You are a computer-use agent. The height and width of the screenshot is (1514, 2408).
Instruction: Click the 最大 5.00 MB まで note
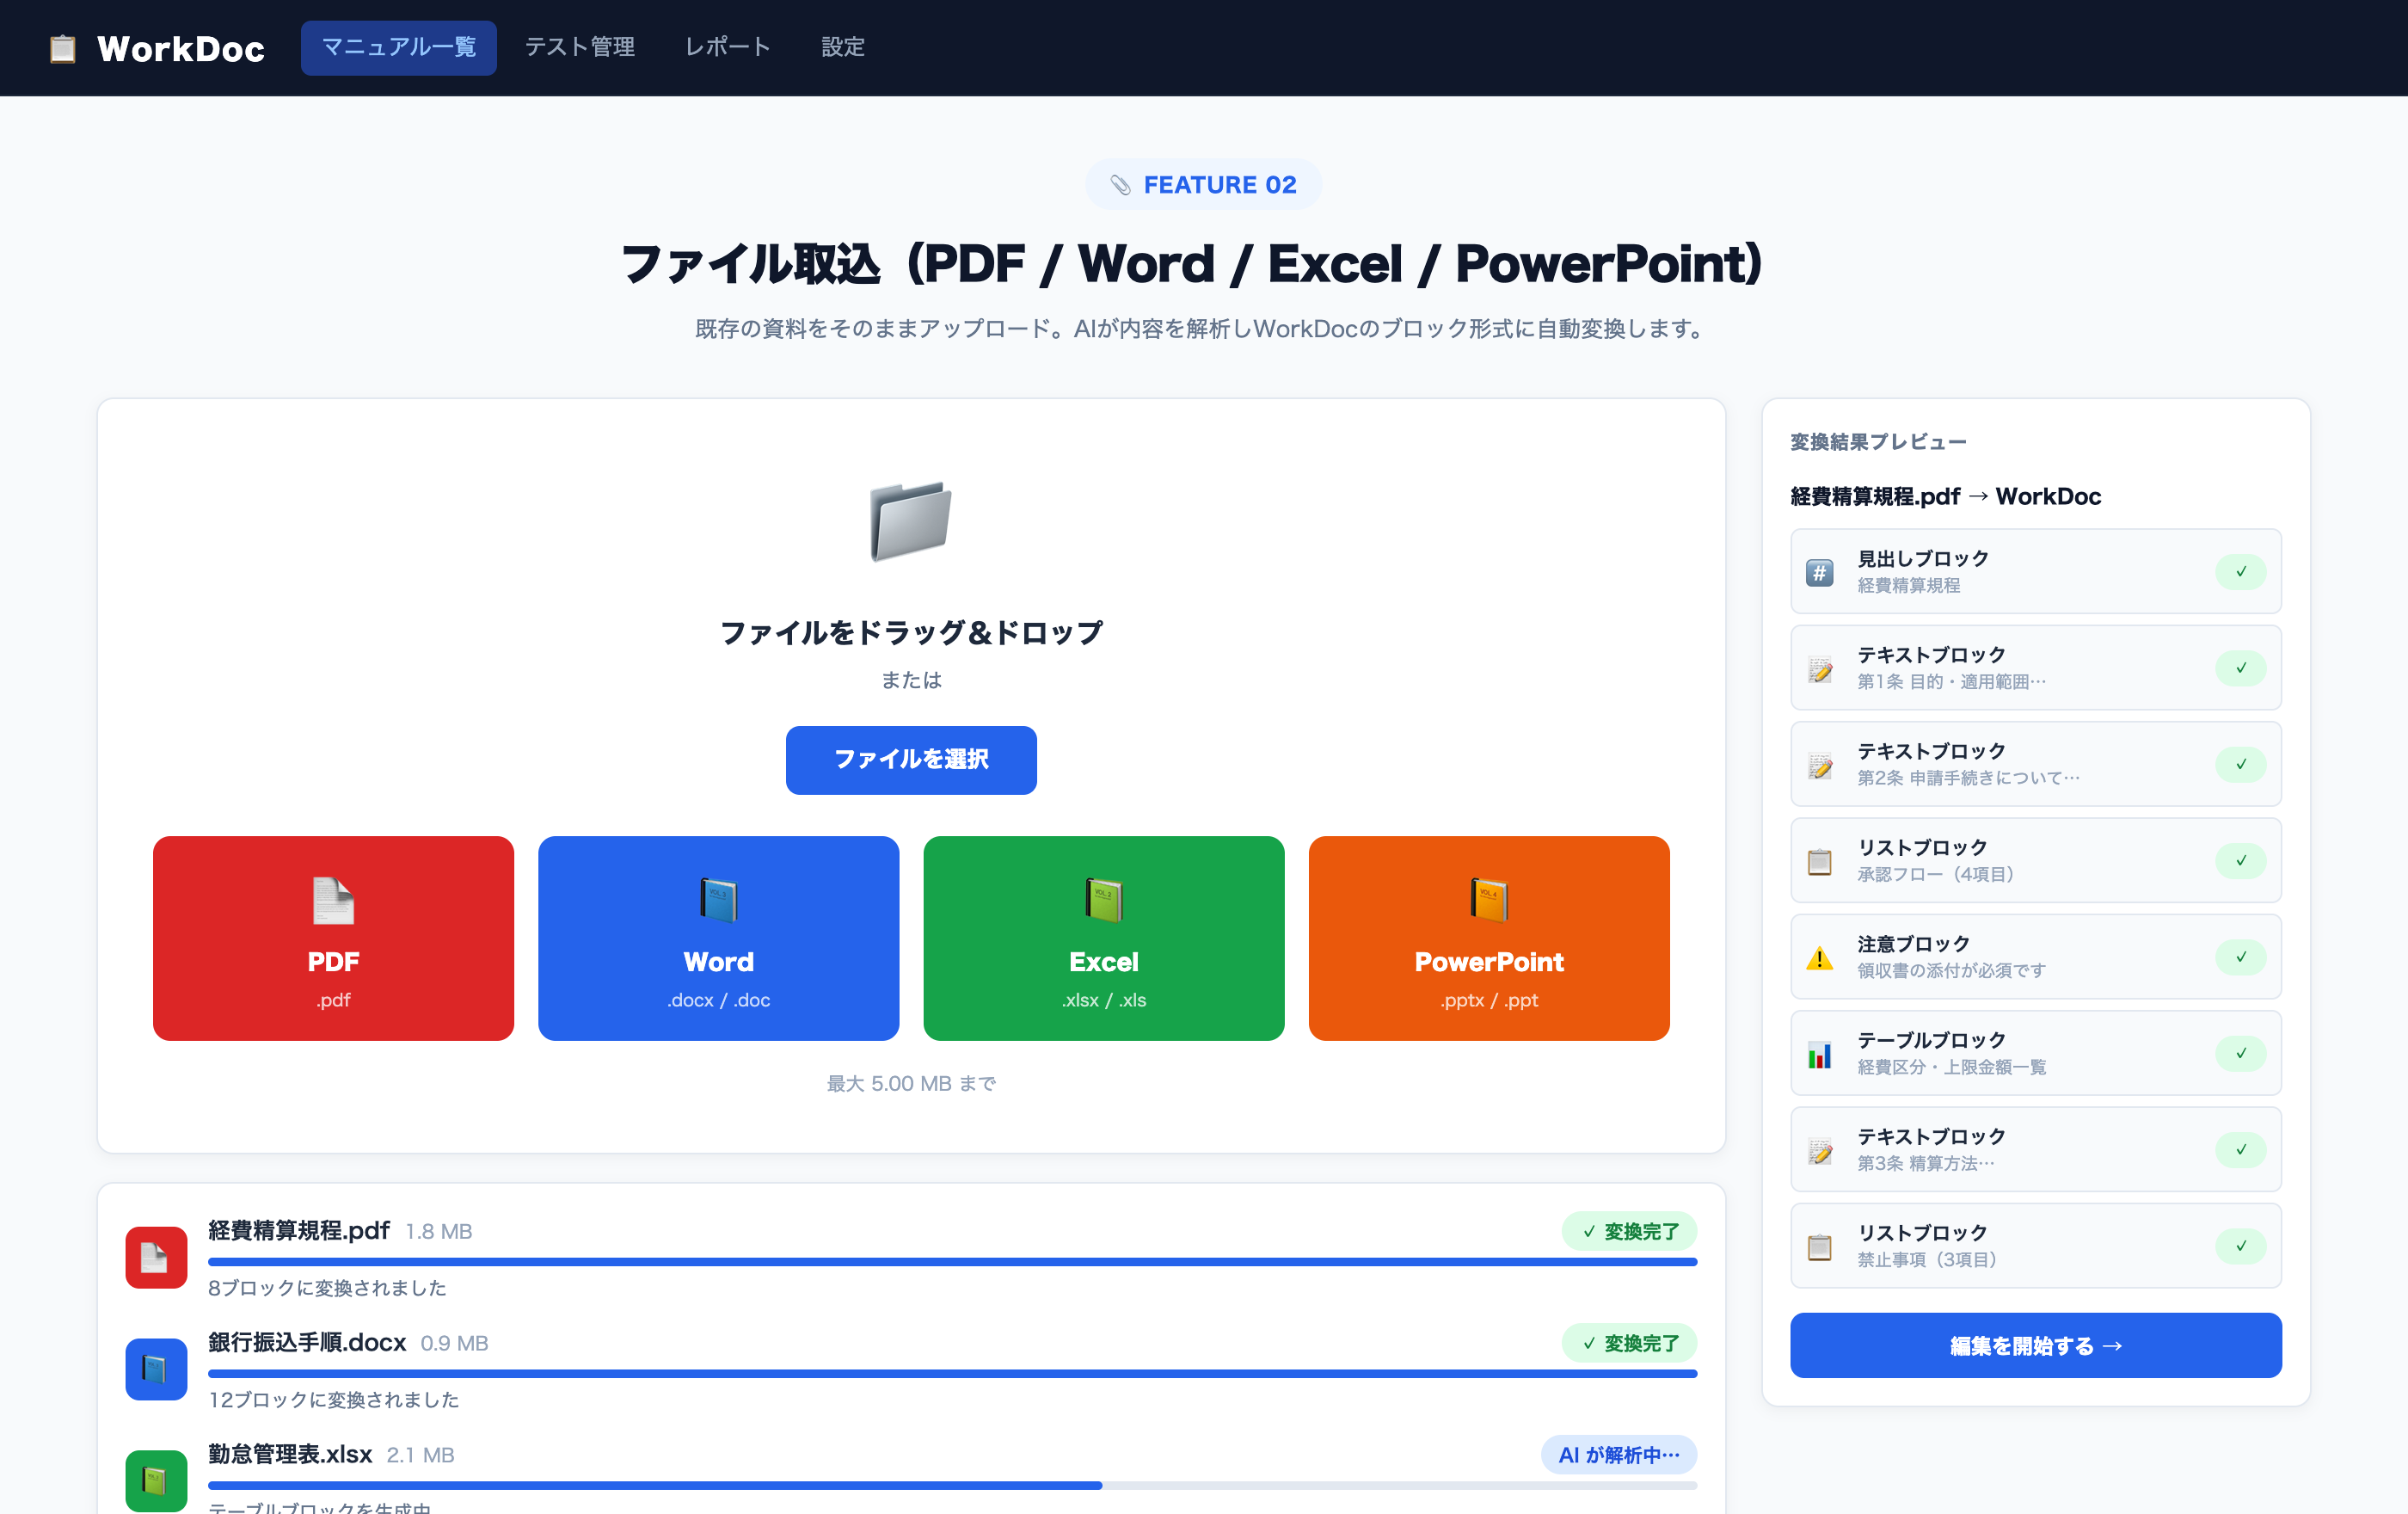pos(911,1084)
